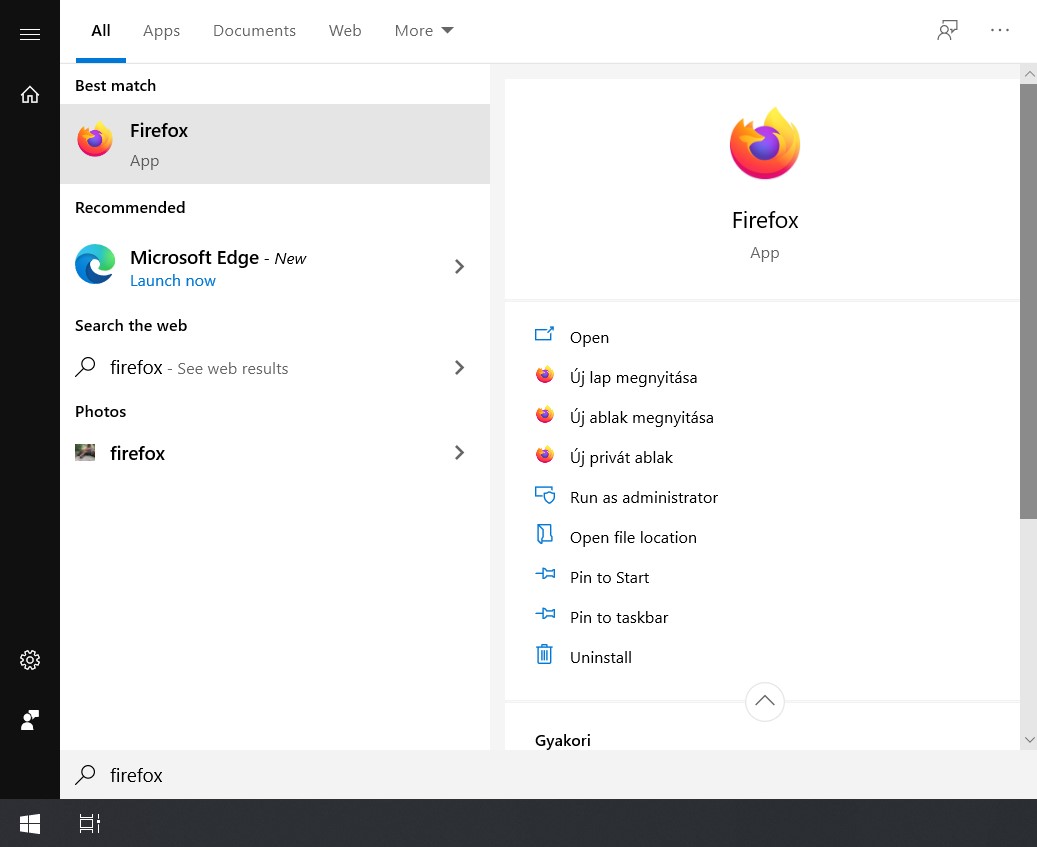Click the Open action icon
Screen dimensions: 1037x847
(544, 334)
